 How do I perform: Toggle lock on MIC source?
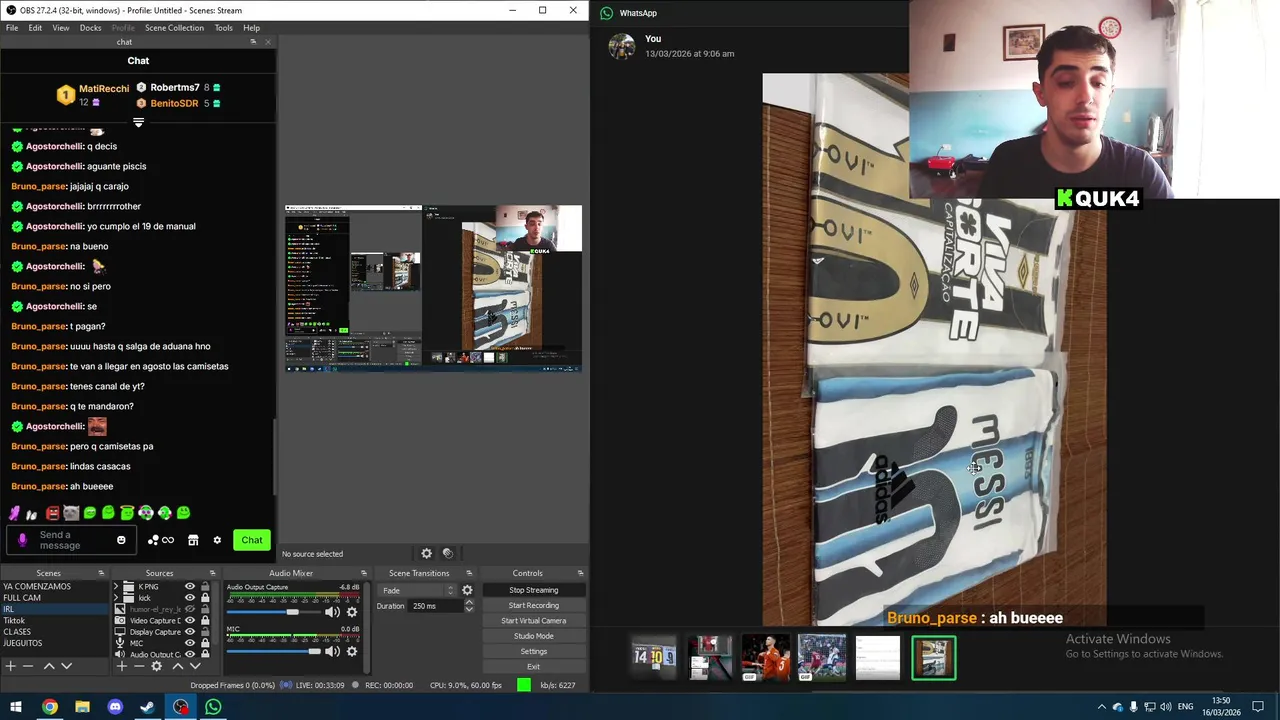(x=205, y=643)
